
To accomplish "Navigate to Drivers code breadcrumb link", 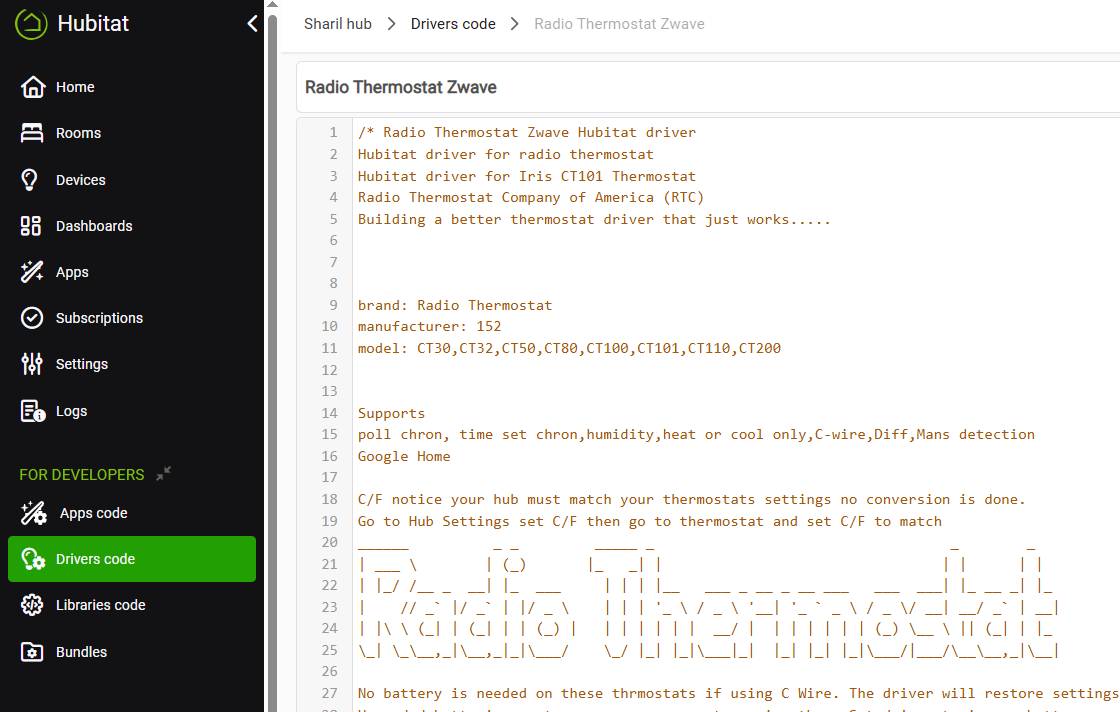I will point(453,24).
